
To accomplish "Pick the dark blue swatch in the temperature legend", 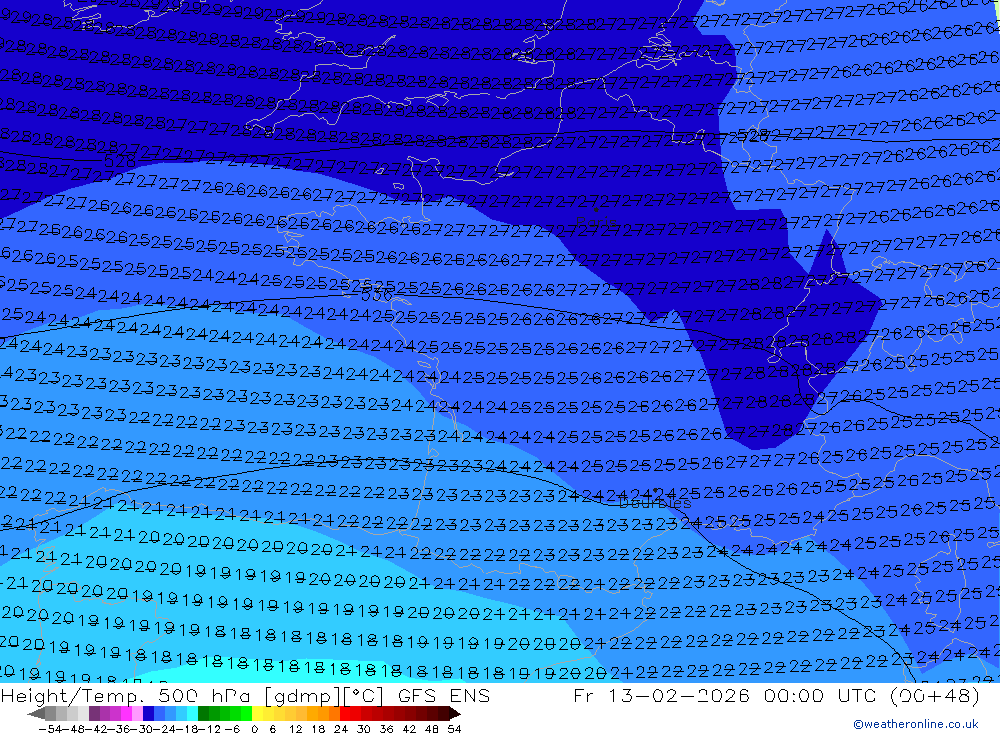I will [x=148, y=713].
